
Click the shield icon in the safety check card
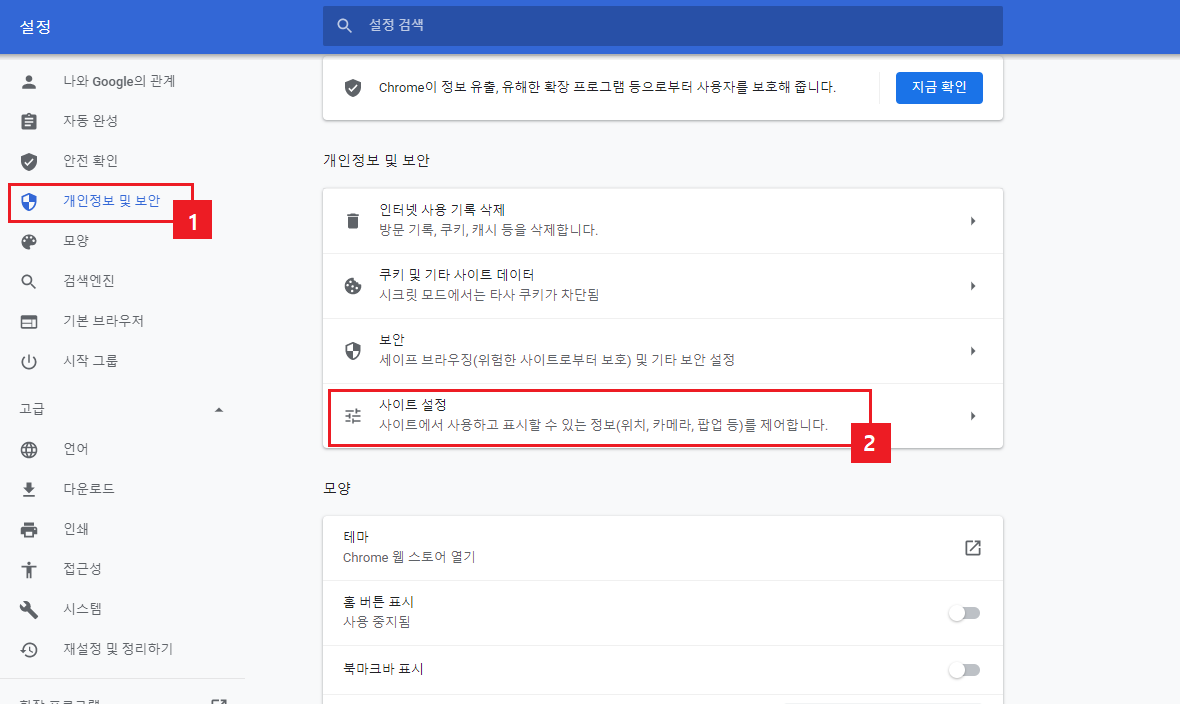(352, 88)
